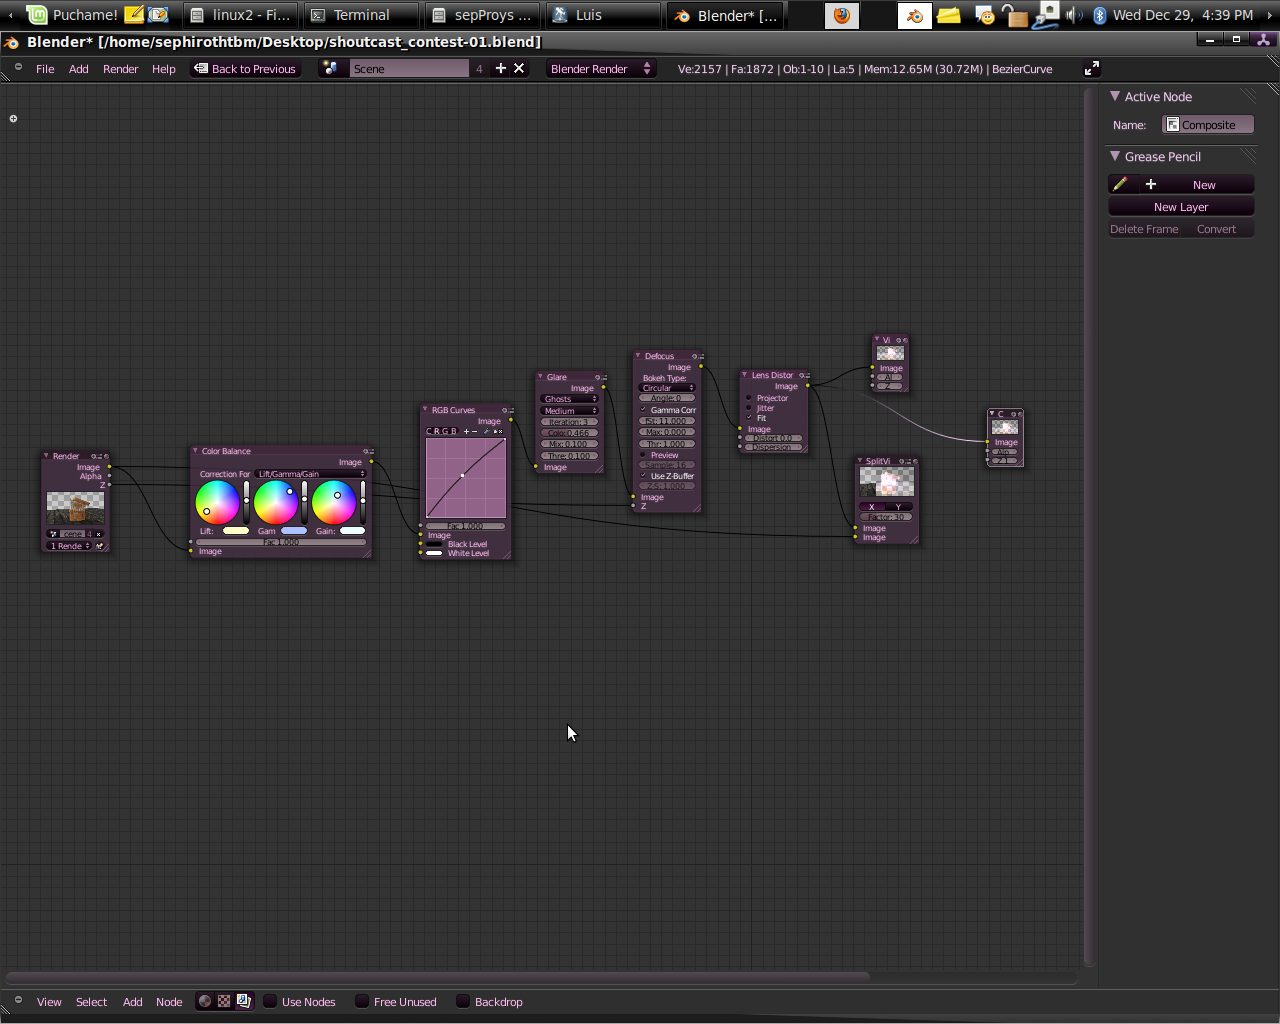Collapse the RGB Curves node

pyautogui.click(x=425, y=410)
